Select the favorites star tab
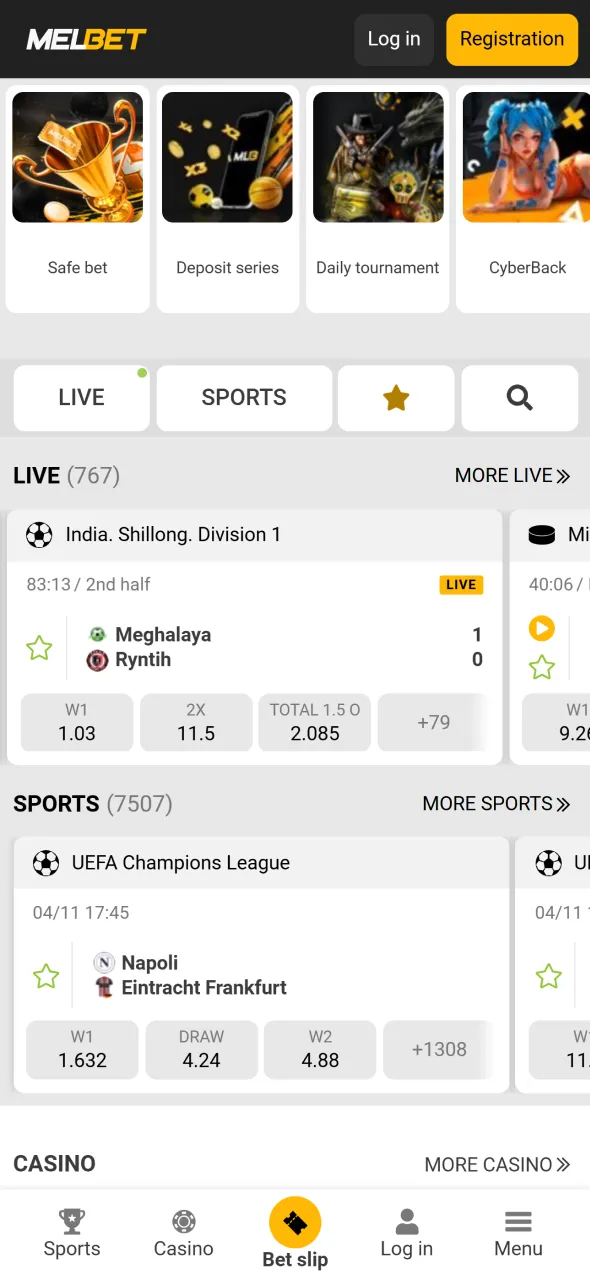Image resolution: width=590 pixels, height=1280 pixels. 395,397
